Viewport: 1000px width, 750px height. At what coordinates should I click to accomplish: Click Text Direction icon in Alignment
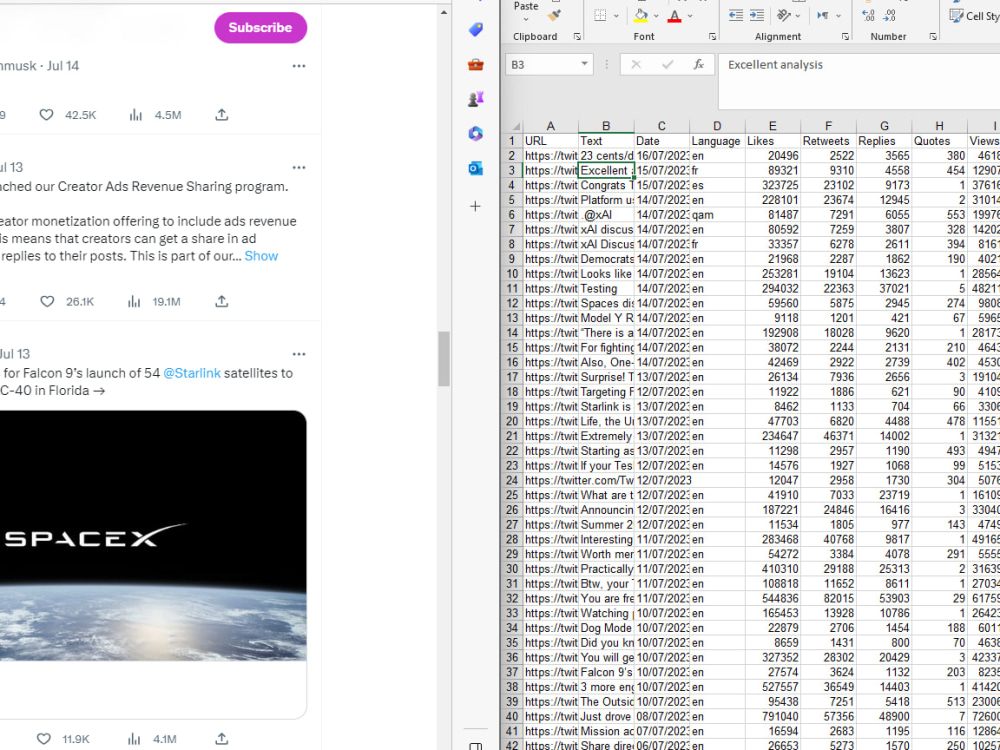pyautogui.click(x=823, y=16)
